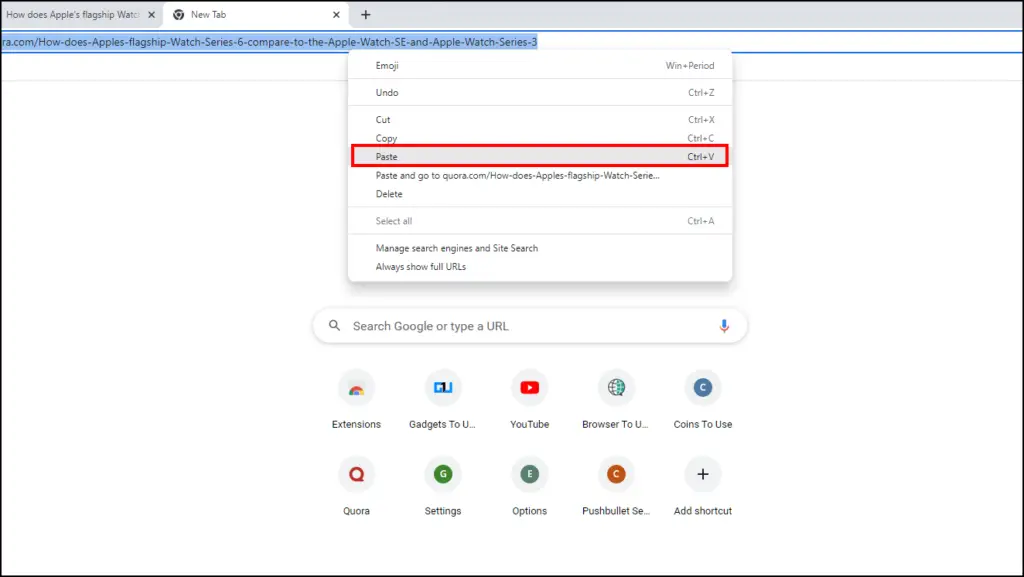Select Copy in context menu
The width and height of the screenshot is (1024, 577).
click(x=540, y=138)
